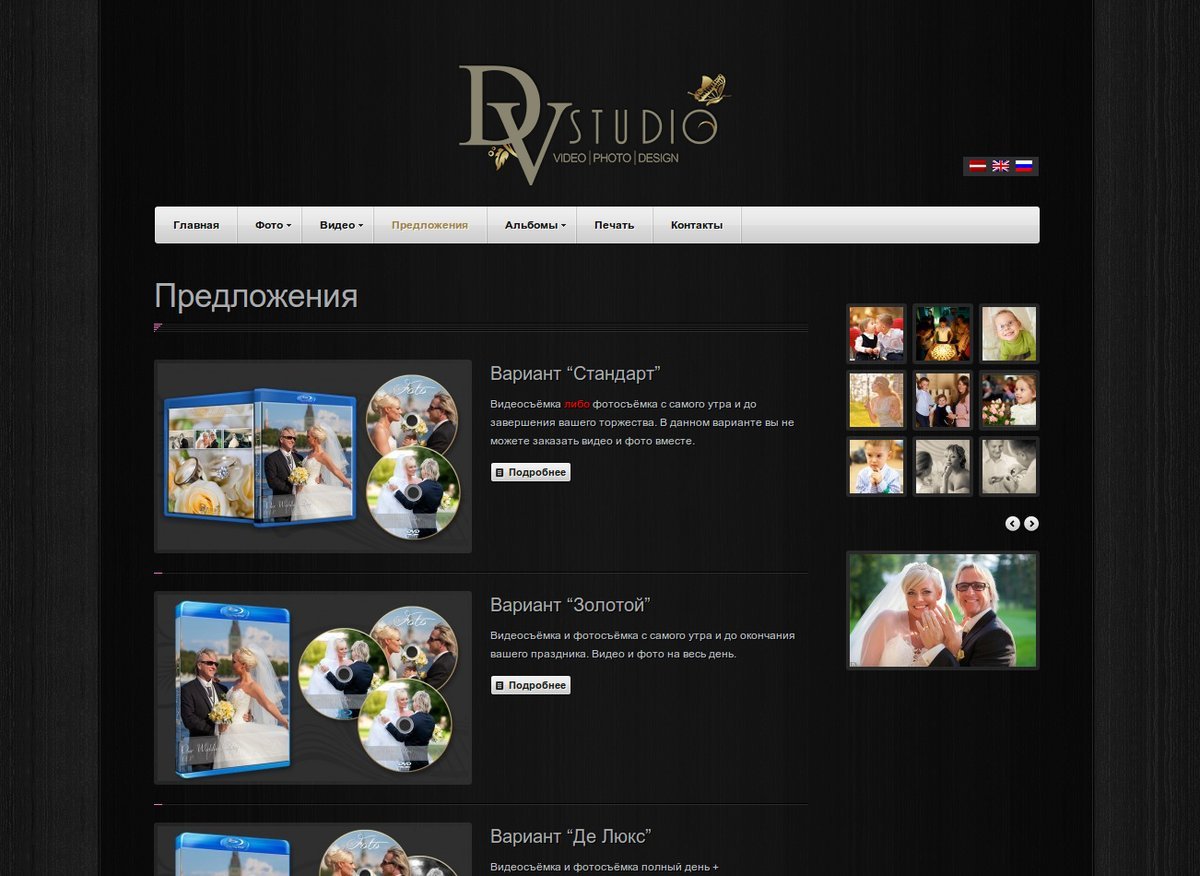Navigate to the Контакты page
The height and width of the screenshot is (876, 1200).
pos(696,225)
